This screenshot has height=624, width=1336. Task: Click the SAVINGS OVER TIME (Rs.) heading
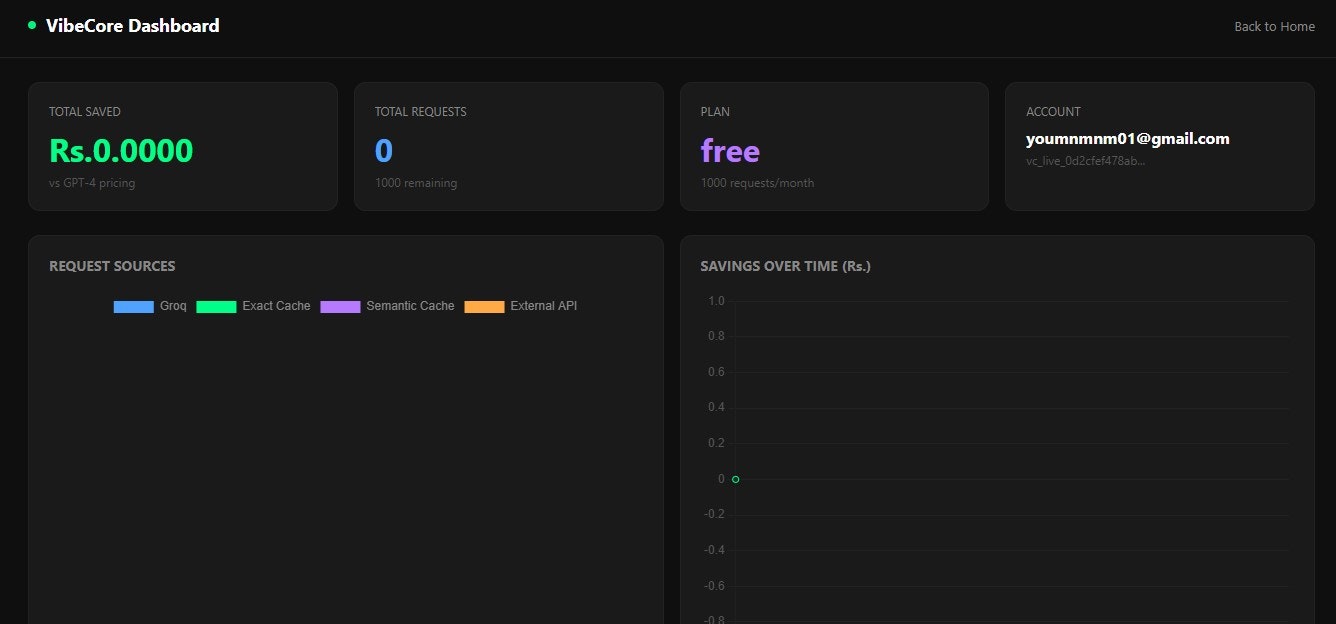[785, 266]
